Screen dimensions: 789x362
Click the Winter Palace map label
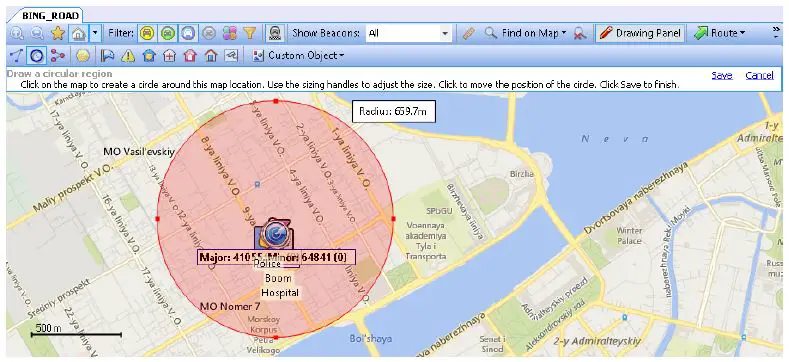point(629,236)
